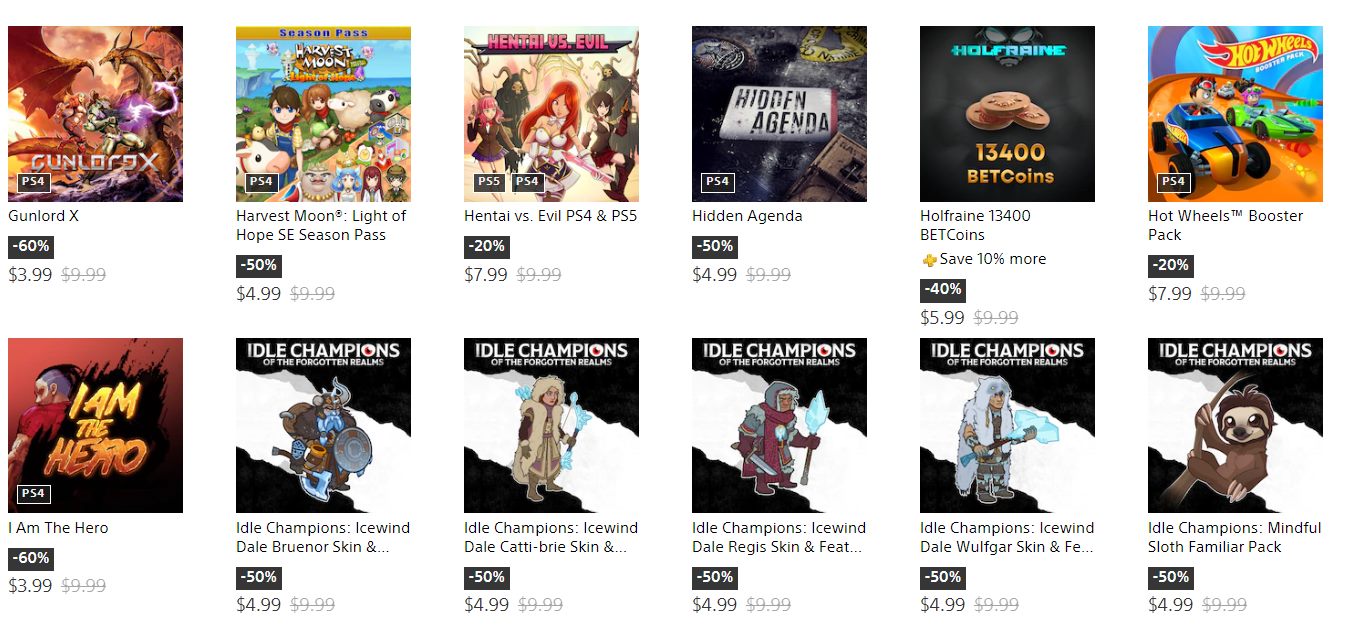The height and width of the screenshot is (643, 1354).
Task: Click the Harvest Moon Season Pass cover image
Action: coord(323,114)
